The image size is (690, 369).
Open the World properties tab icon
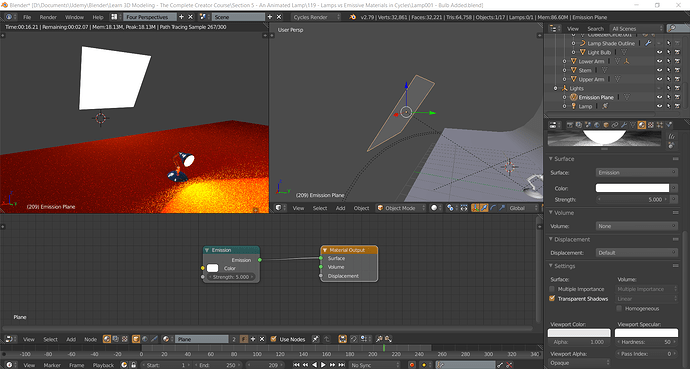597,125
